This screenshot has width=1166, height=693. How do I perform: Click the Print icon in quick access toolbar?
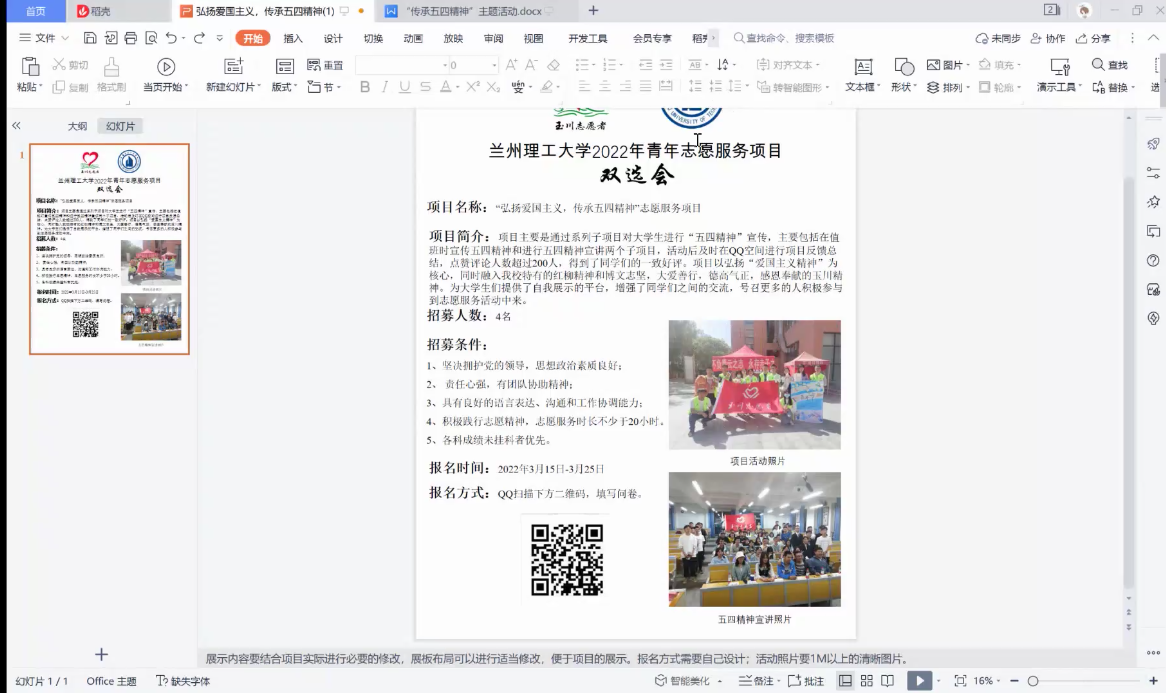click(131, 38)
